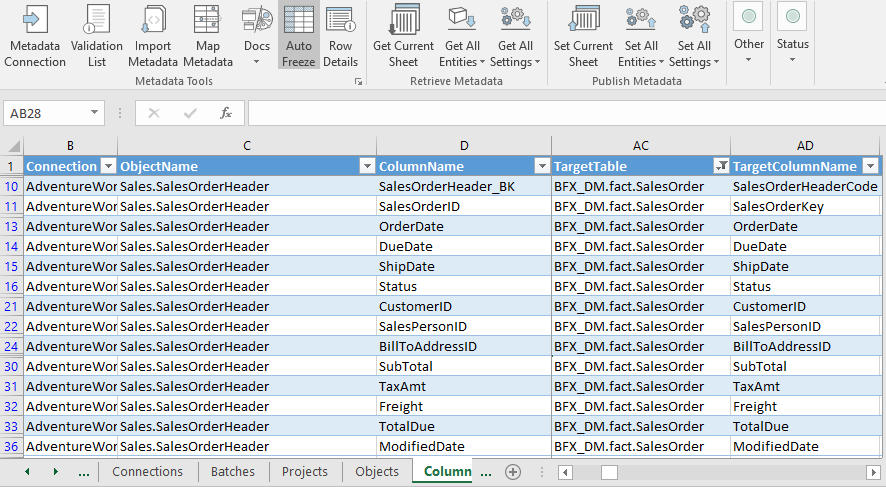Click the TaxAmt ColumnName cell
886x487 pixels.
(x=464, y=386)
